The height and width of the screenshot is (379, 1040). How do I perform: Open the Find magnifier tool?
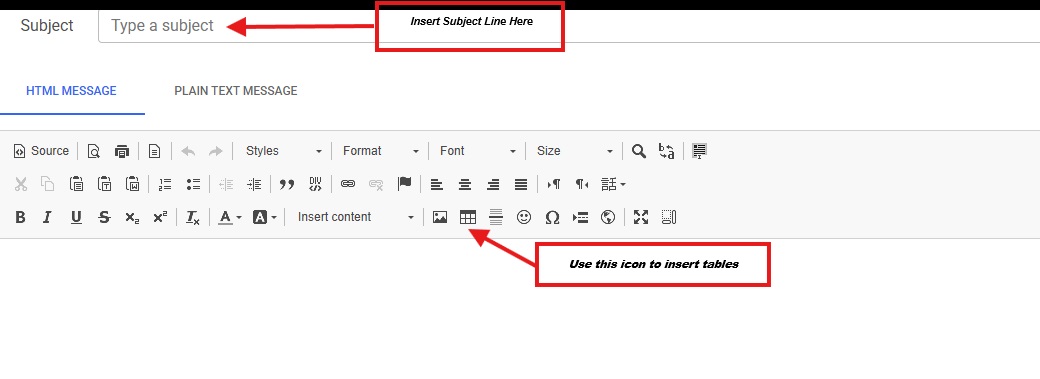tap(638, 151)
